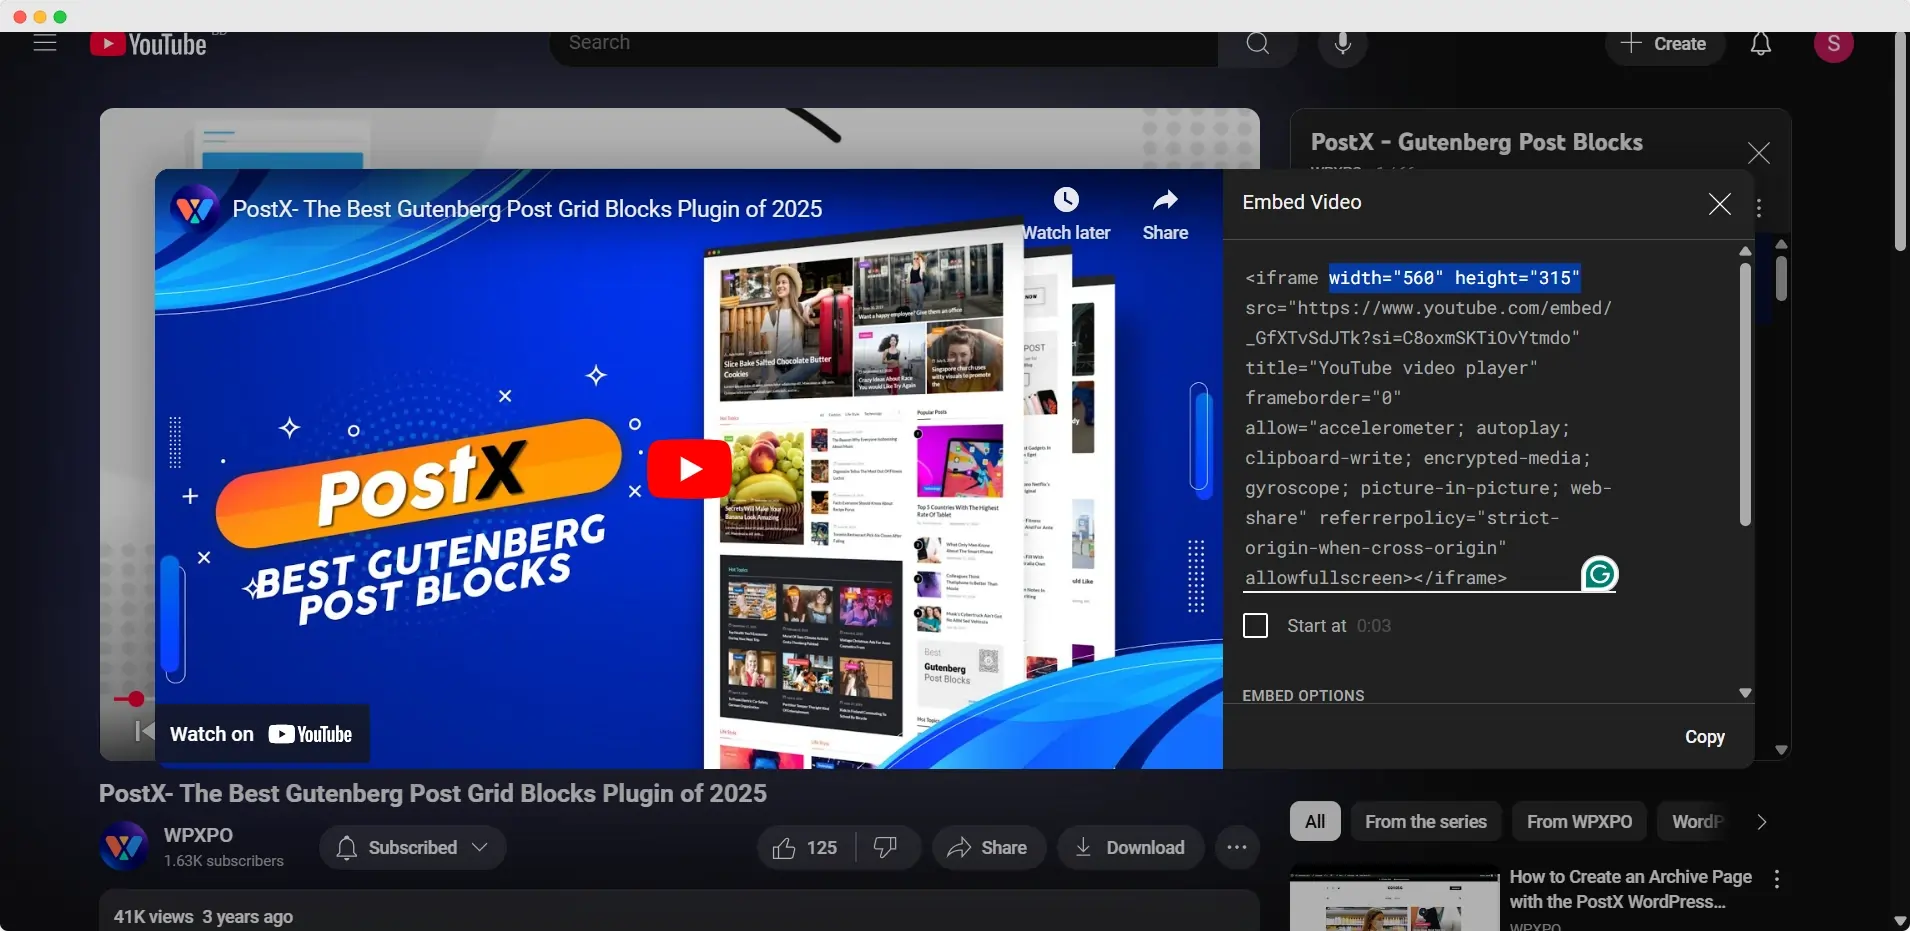Screen dimensions: 1910x931
Task: Edit the Start at 0:03 time field
Action: pos(1374,626)
